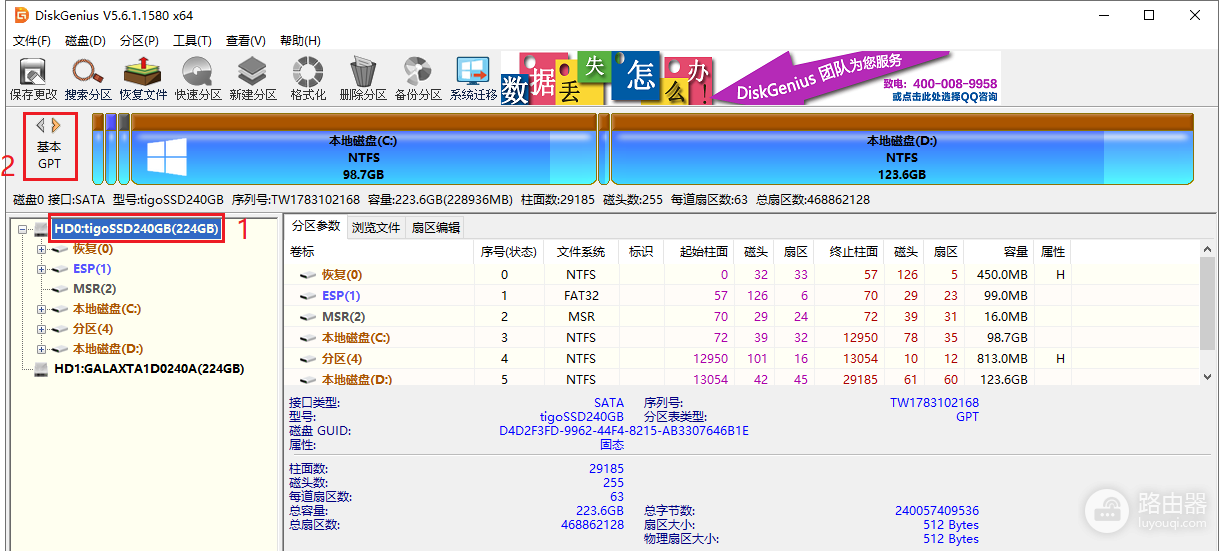1225x551 pixels.
Task: Expand the ESP(1) tree node
Action: [x=42, y=269]
